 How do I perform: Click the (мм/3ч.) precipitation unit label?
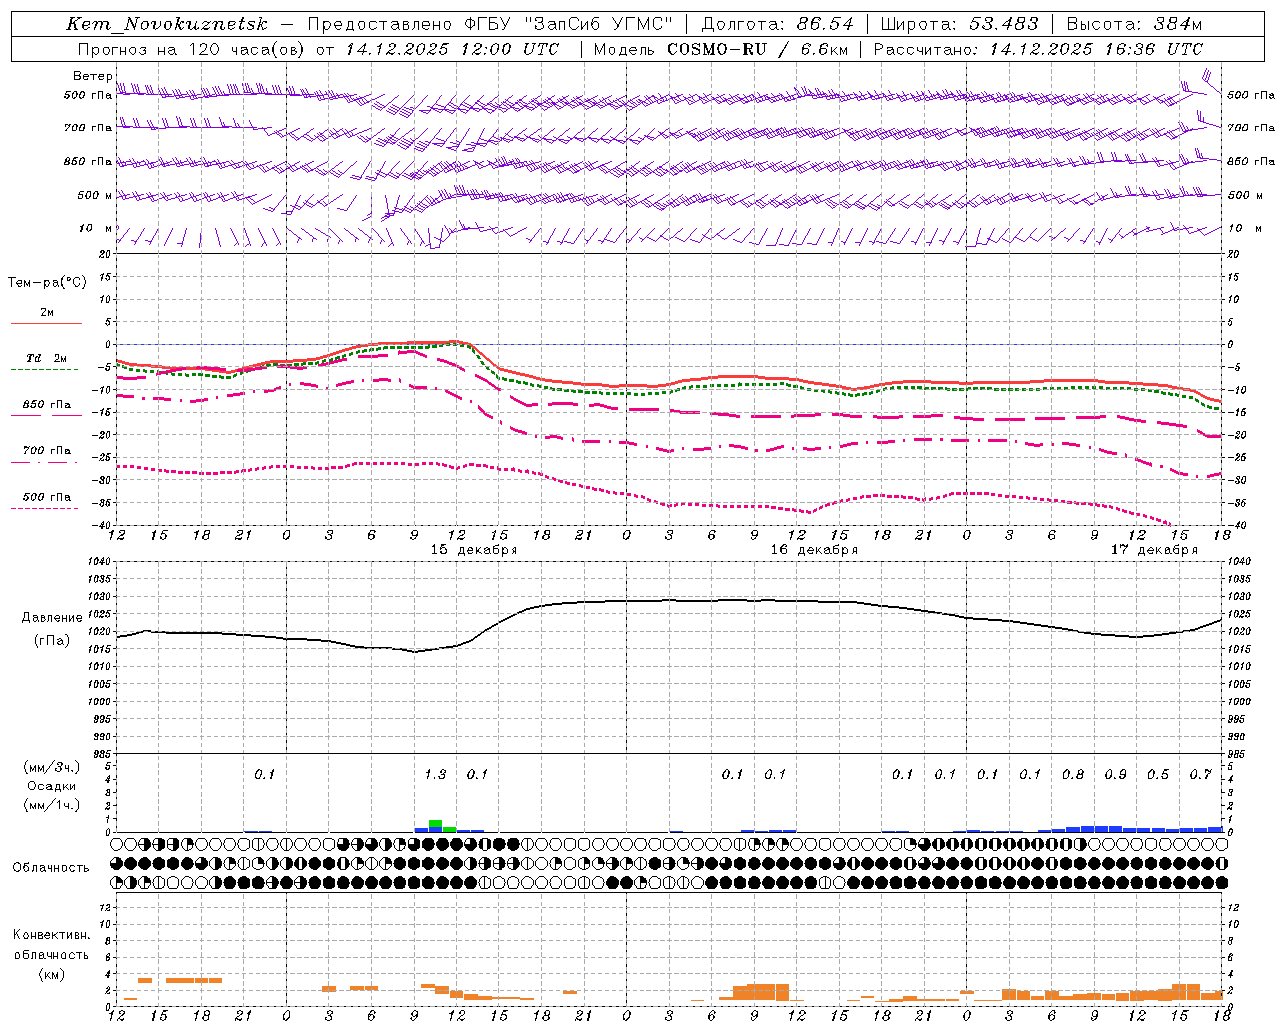[52, 767]
